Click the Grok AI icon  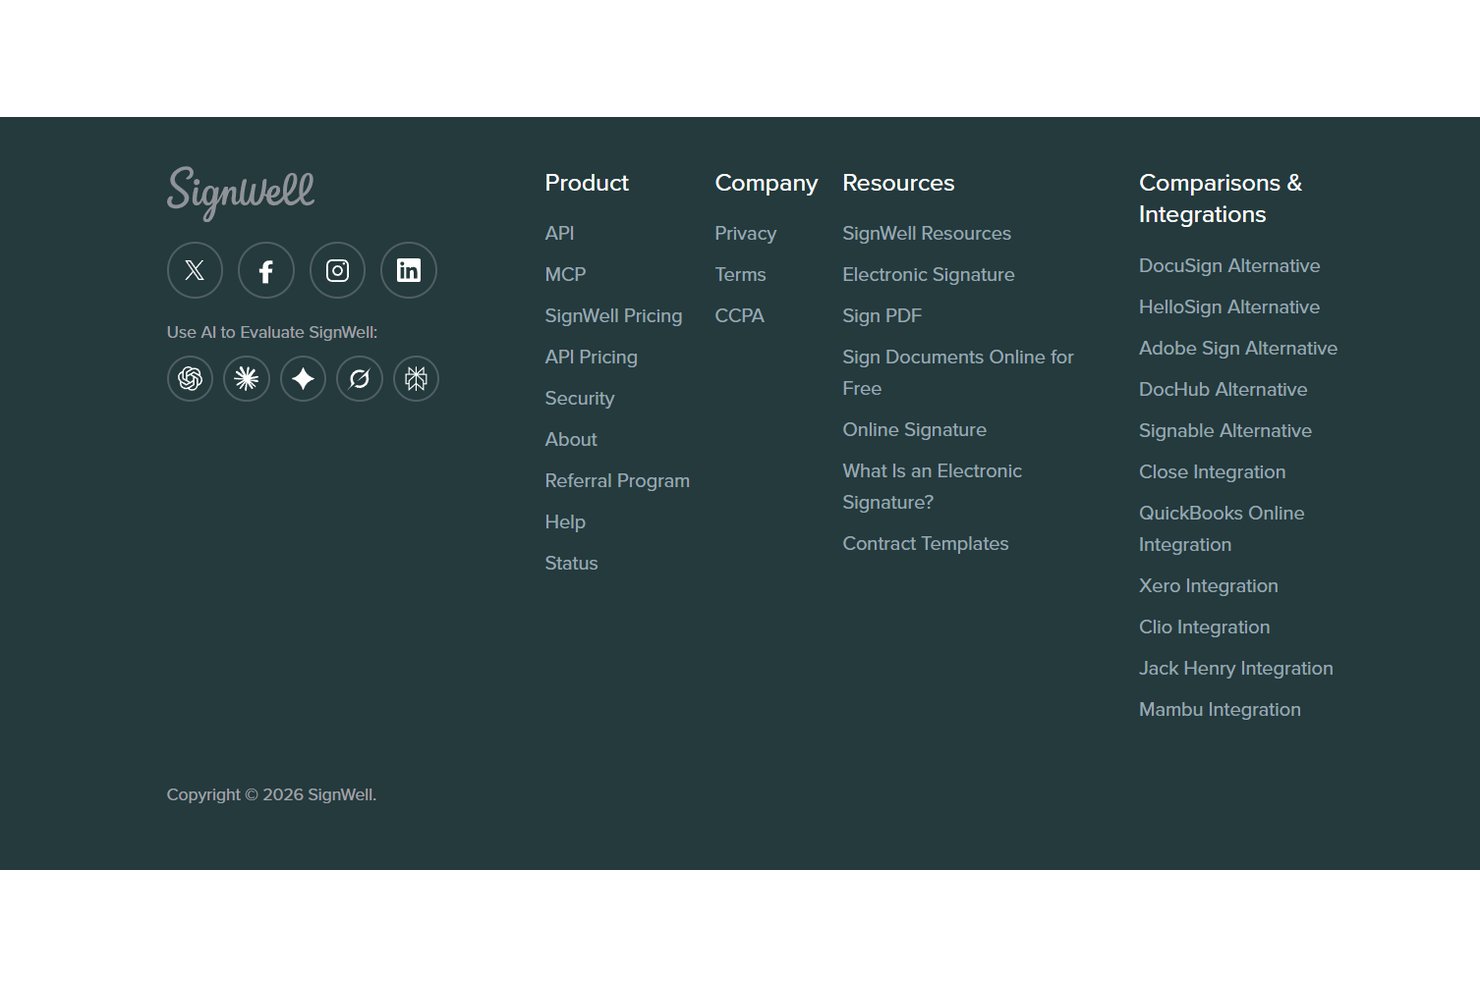point(359,379)
